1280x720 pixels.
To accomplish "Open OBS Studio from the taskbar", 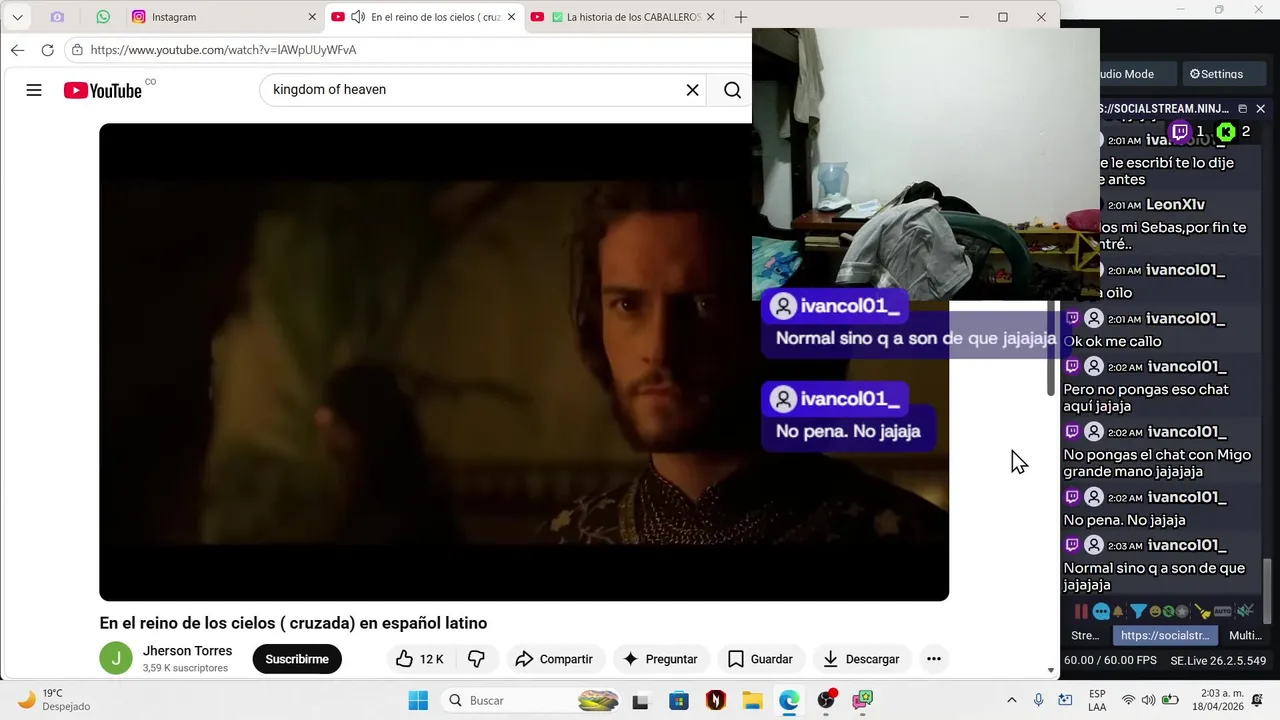I will (x=826, y=700).
